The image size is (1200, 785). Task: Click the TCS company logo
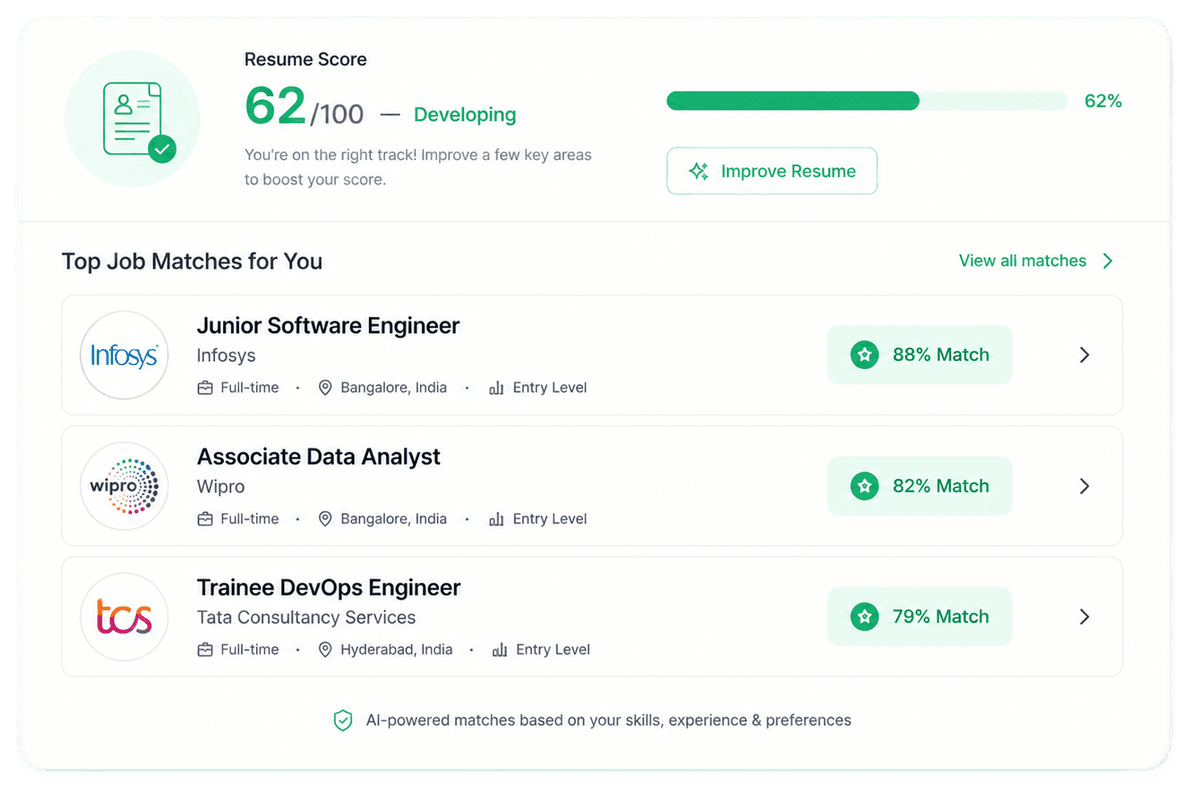(x=124, y=617)
